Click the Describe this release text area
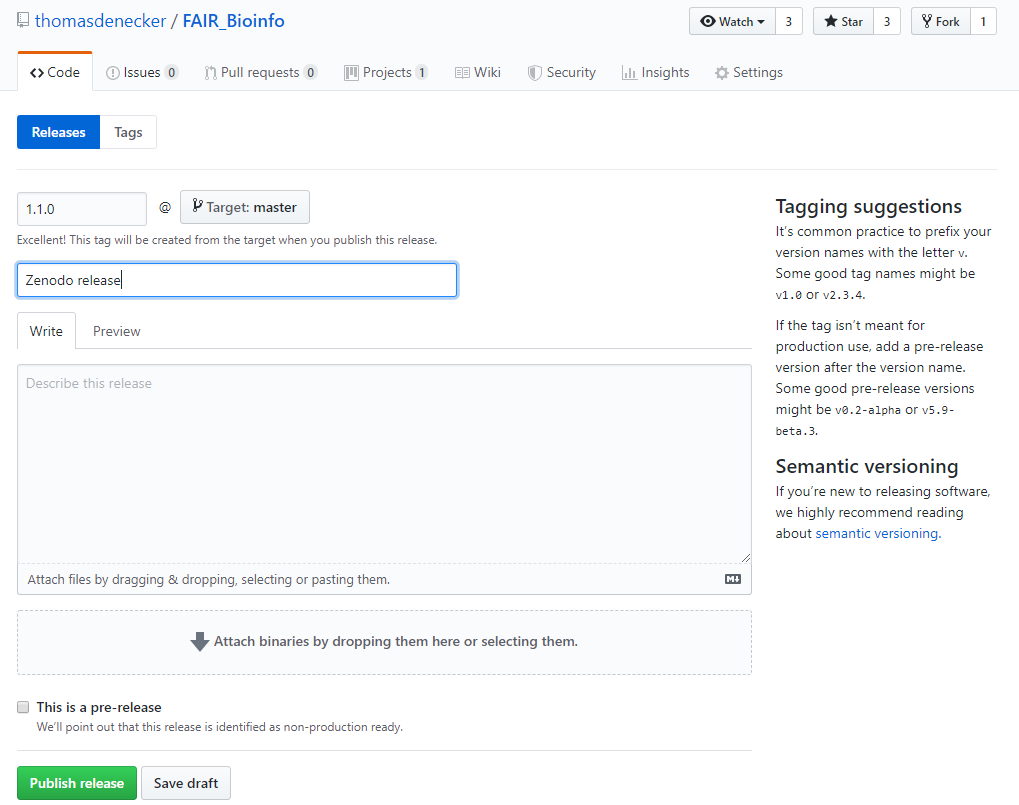1019x805 pixels. [x=385, y=464]
